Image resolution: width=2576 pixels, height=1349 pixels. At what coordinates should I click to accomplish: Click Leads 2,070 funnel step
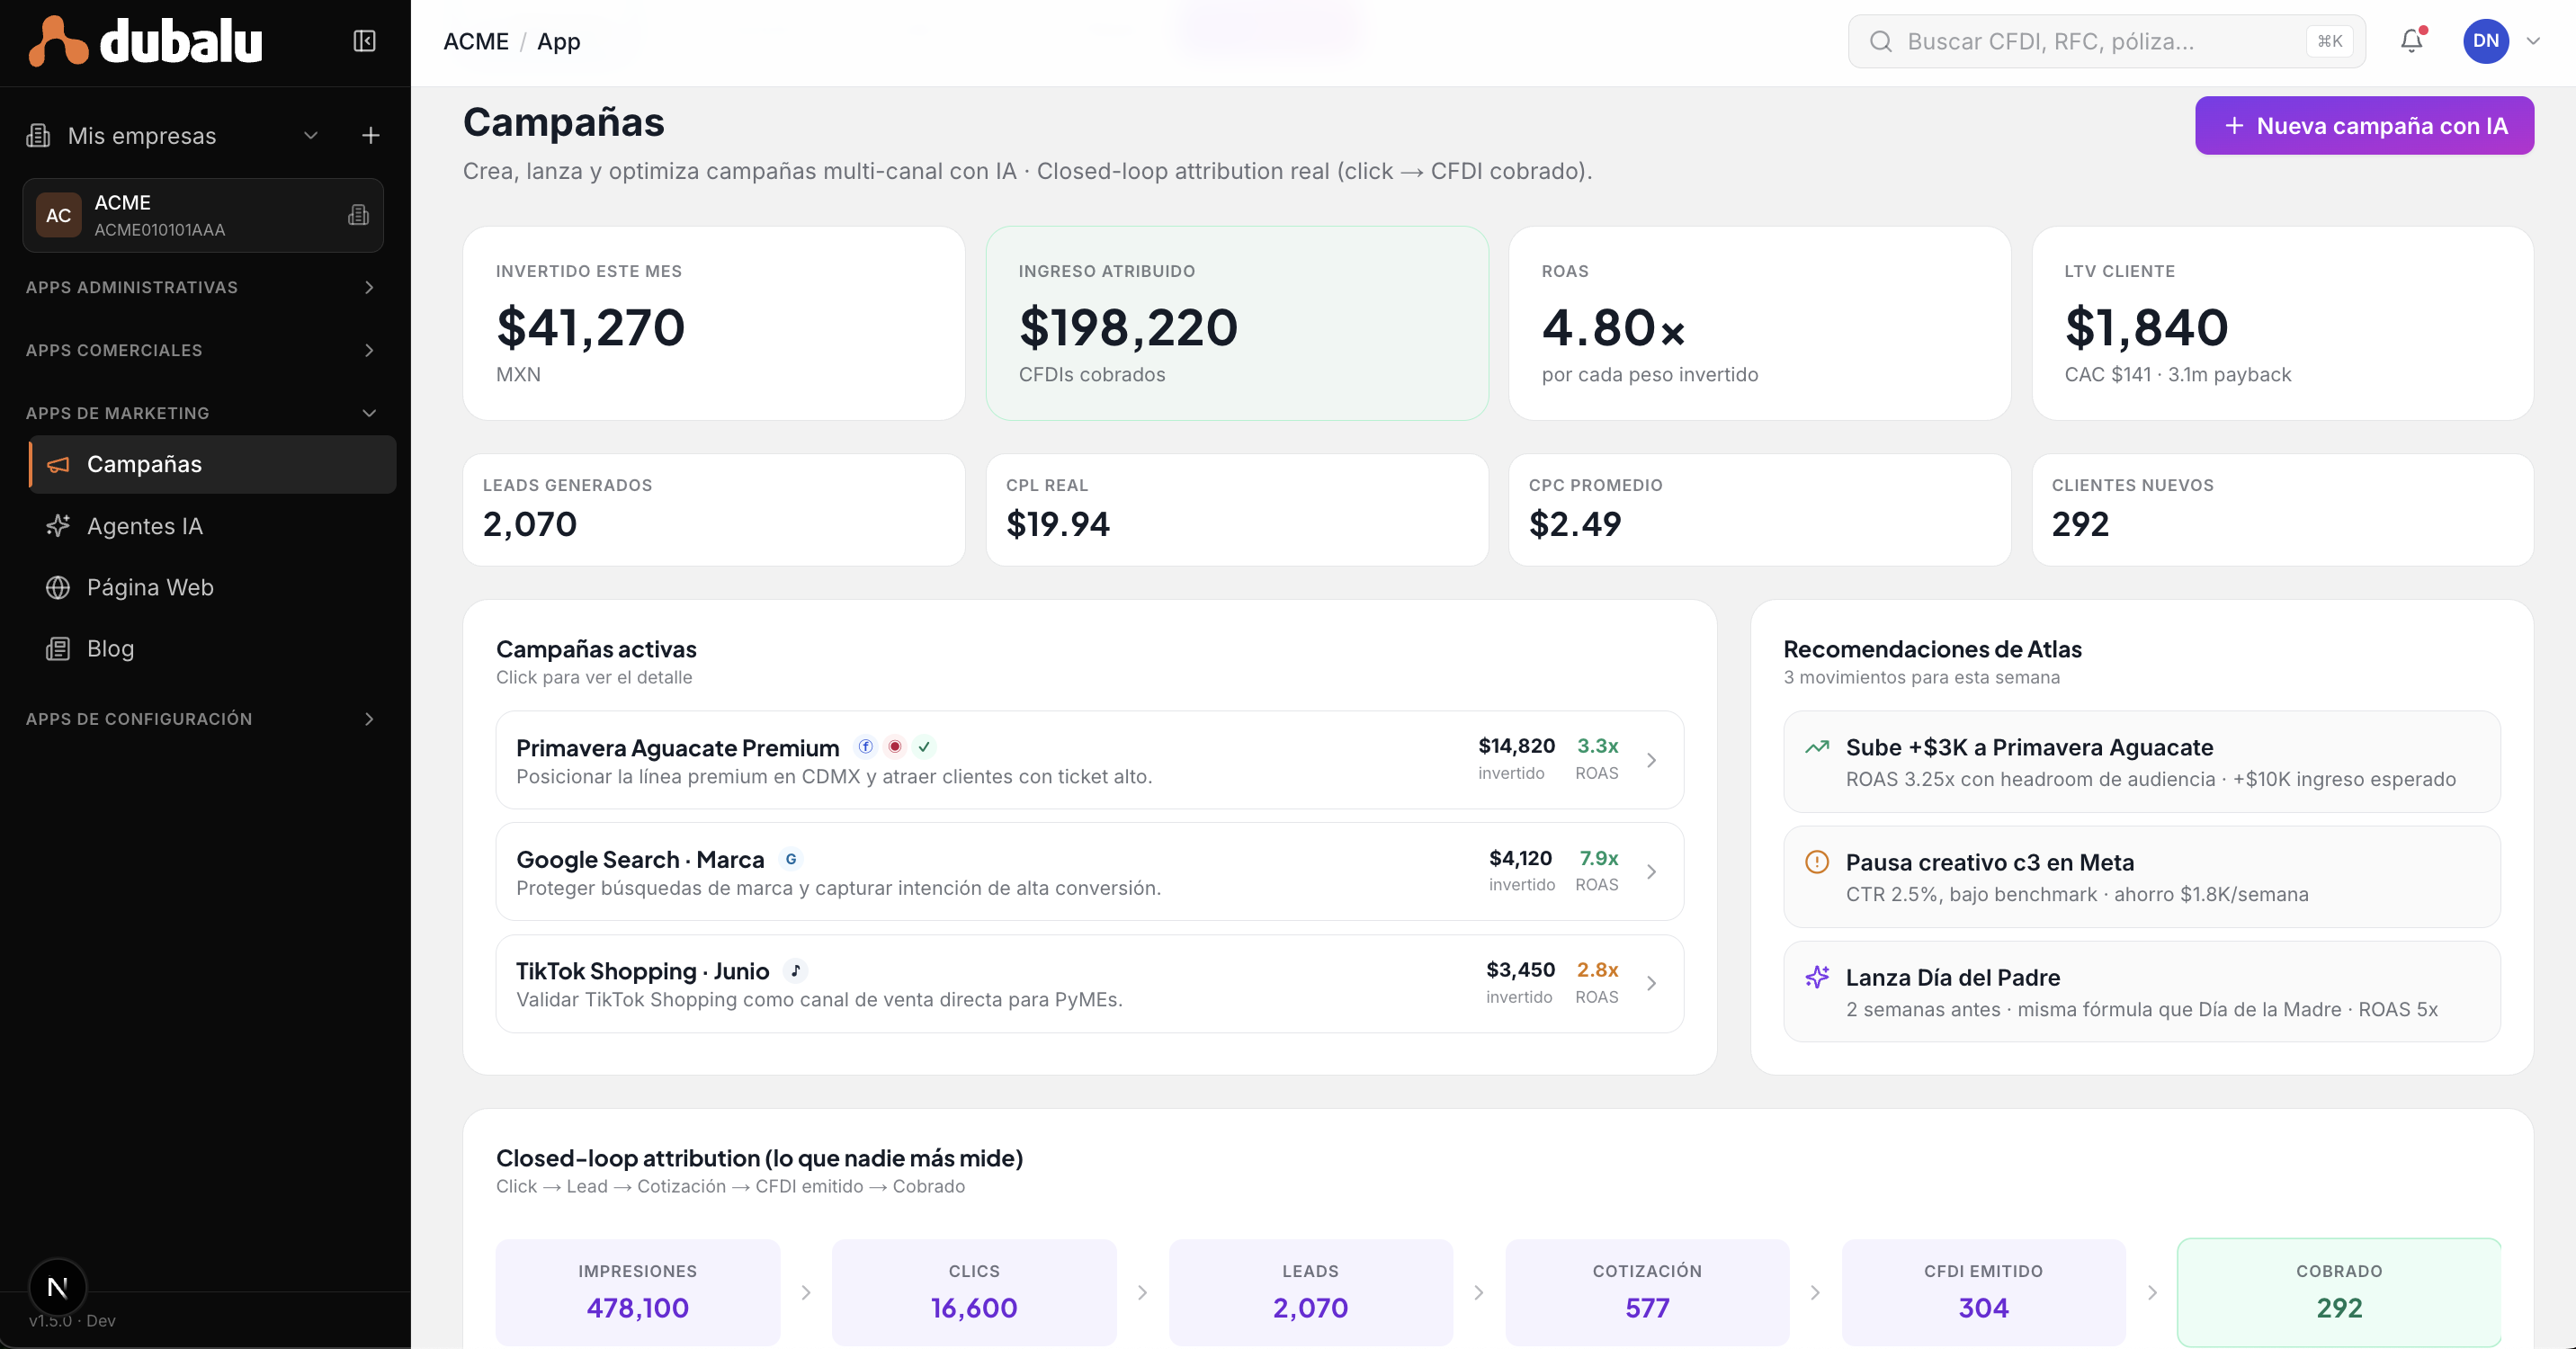1310,1292
